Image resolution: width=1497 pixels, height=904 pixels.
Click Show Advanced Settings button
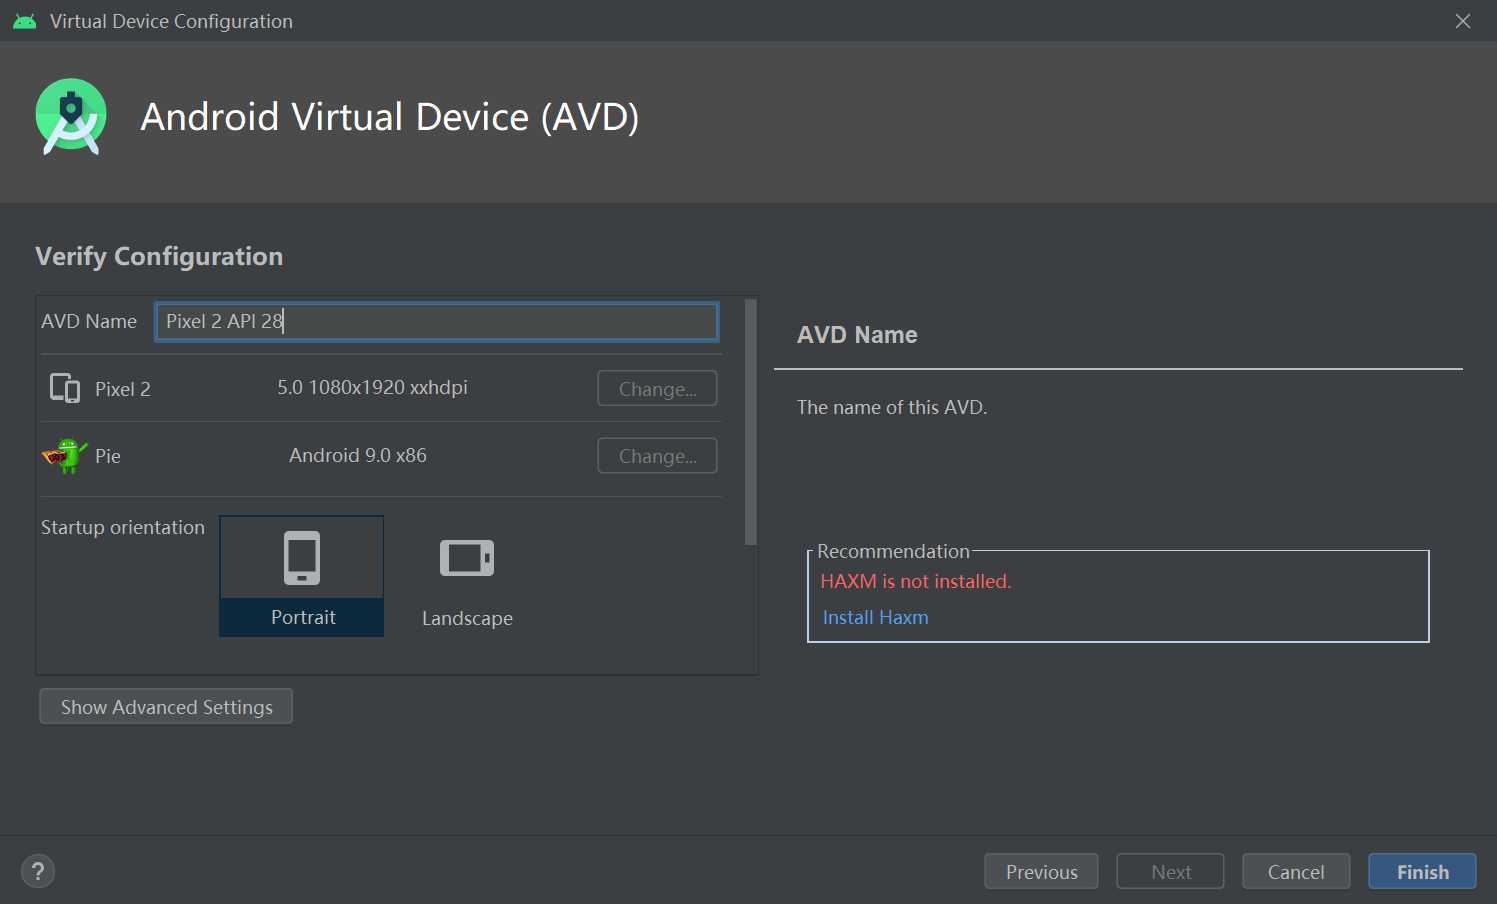(166, 707)
